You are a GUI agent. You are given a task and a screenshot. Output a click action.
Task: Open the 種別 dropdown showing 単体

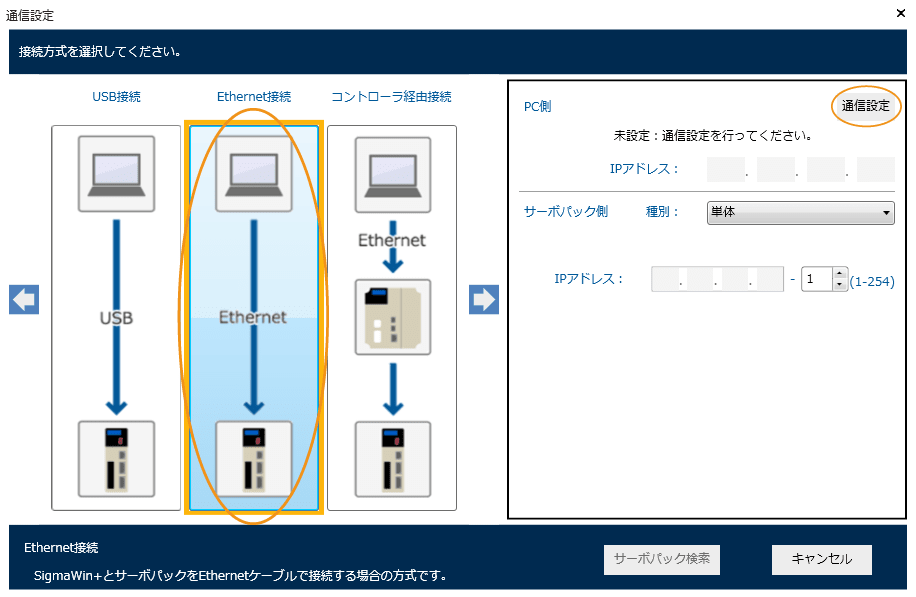tap(800, 212)
